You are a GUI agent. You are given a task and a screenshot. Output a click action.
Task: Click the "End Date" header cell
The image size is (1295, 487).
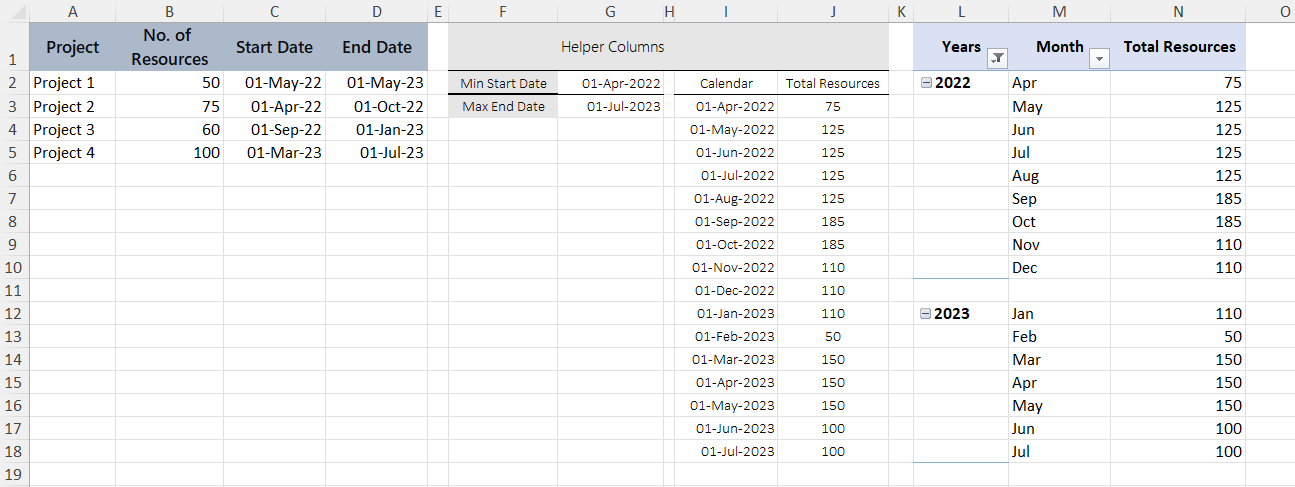click(376, 47)
